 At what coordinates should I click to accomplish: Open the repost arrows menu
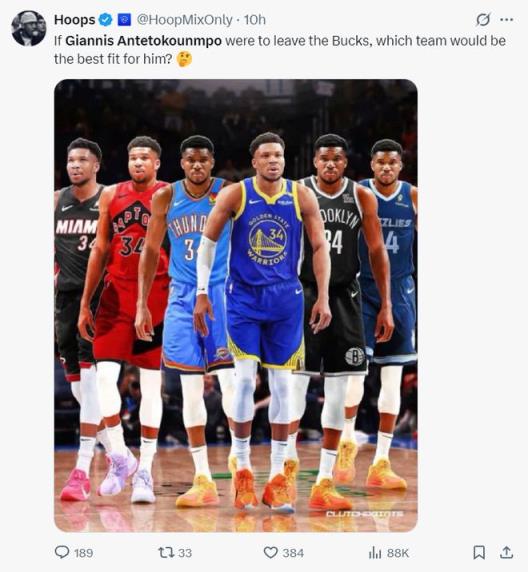[165, 552]
